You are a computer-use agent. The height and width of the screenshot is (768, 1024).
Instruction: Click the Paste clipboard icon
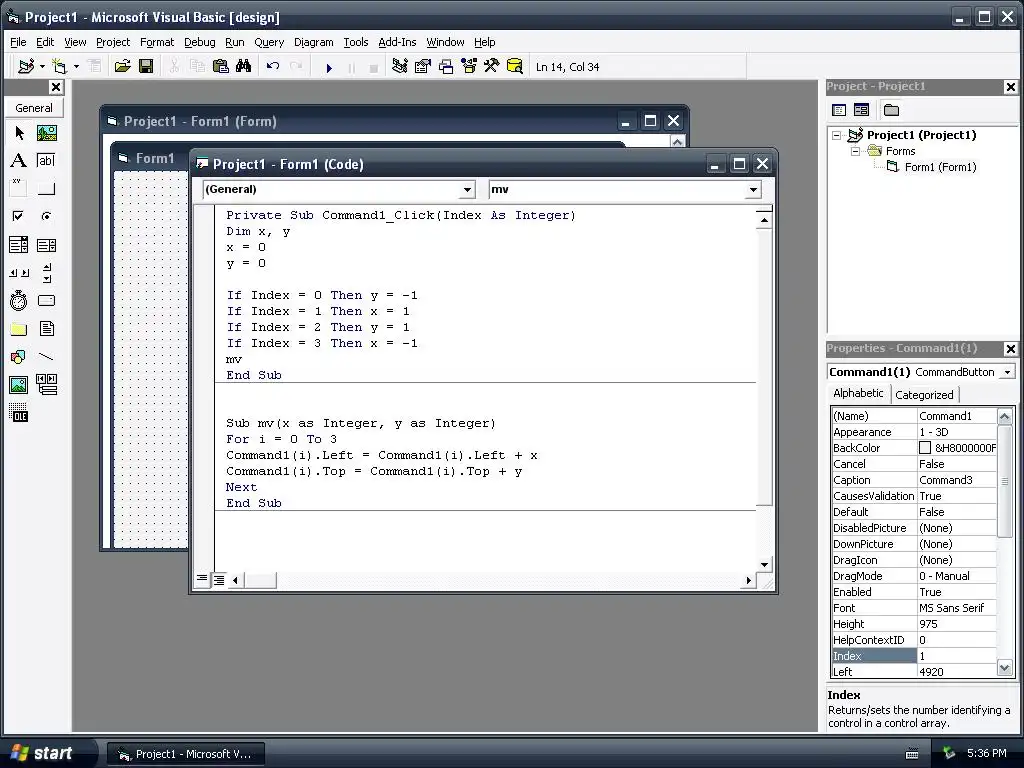pyautogui.click(x=221, y=67)
